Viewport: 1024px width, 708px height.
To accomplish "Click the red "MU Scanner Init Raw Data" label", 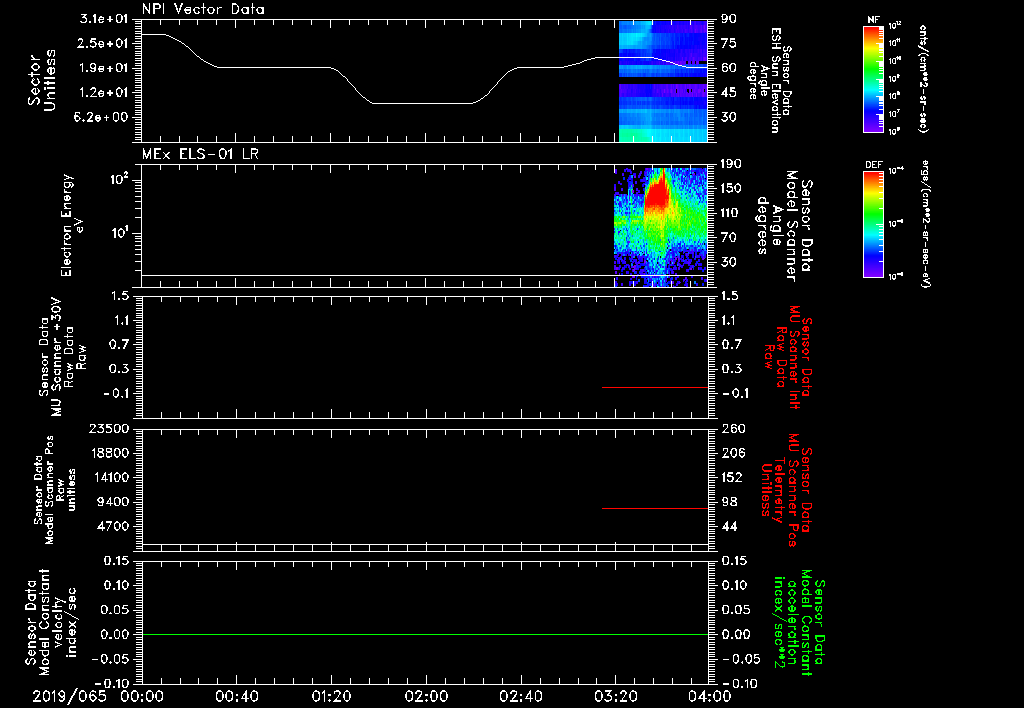I will [788, 357].
